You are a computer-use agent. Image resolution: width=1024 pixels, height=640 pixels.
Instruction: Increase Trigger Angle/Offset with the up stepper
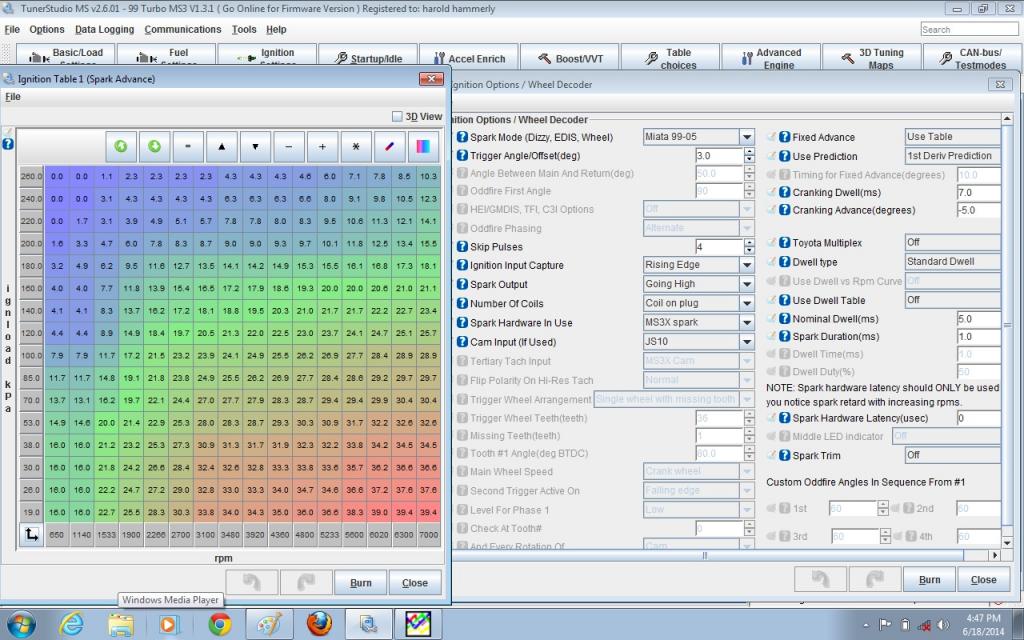[749, 152]
